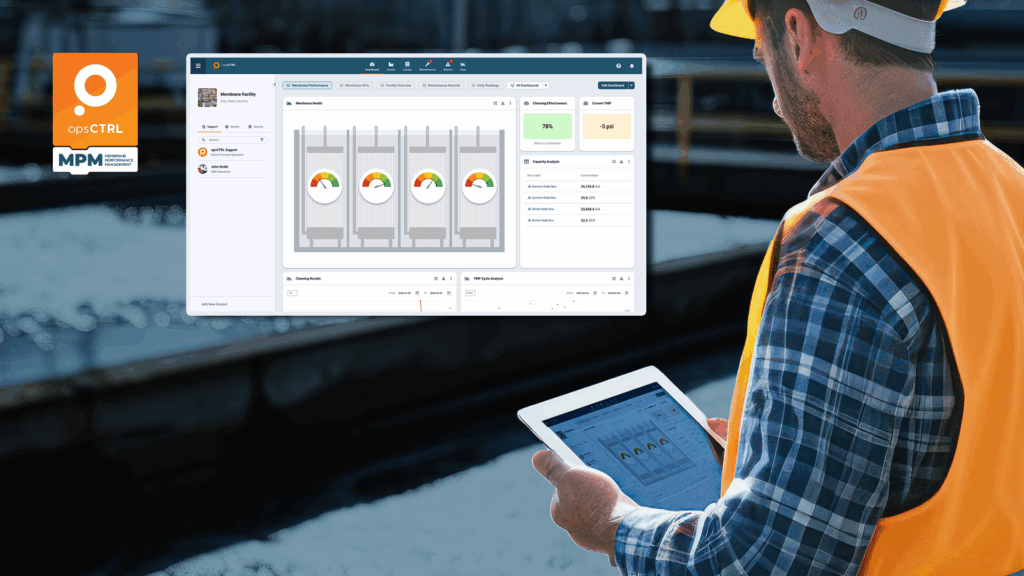Viewport: 1024px width, 576px height.
Task: Click the help question mark icon
Action: 618,66
